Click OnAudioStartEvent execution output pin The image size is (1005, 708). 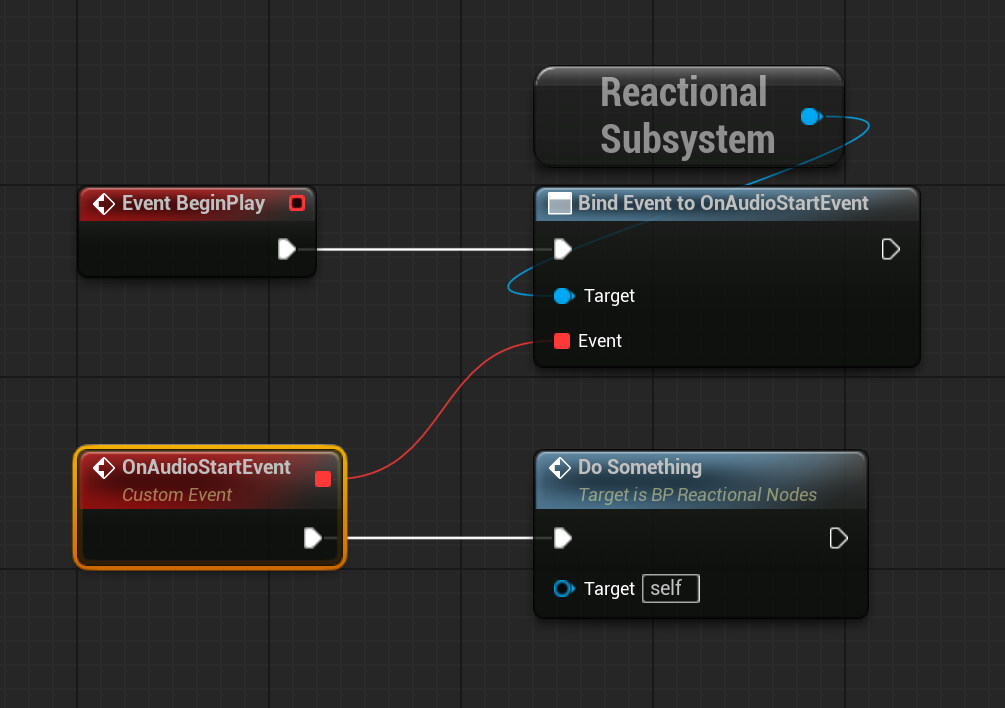point(313,539)
